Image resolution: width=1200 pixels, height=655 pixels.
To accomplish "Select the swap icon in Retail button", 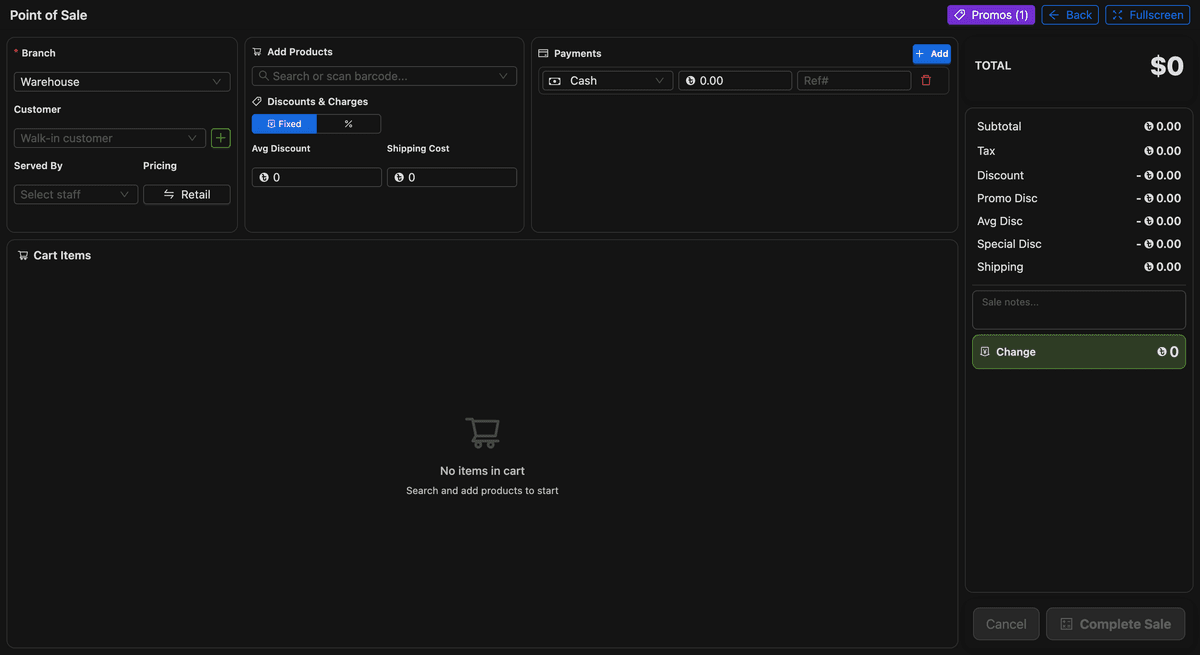I will 169,194.
